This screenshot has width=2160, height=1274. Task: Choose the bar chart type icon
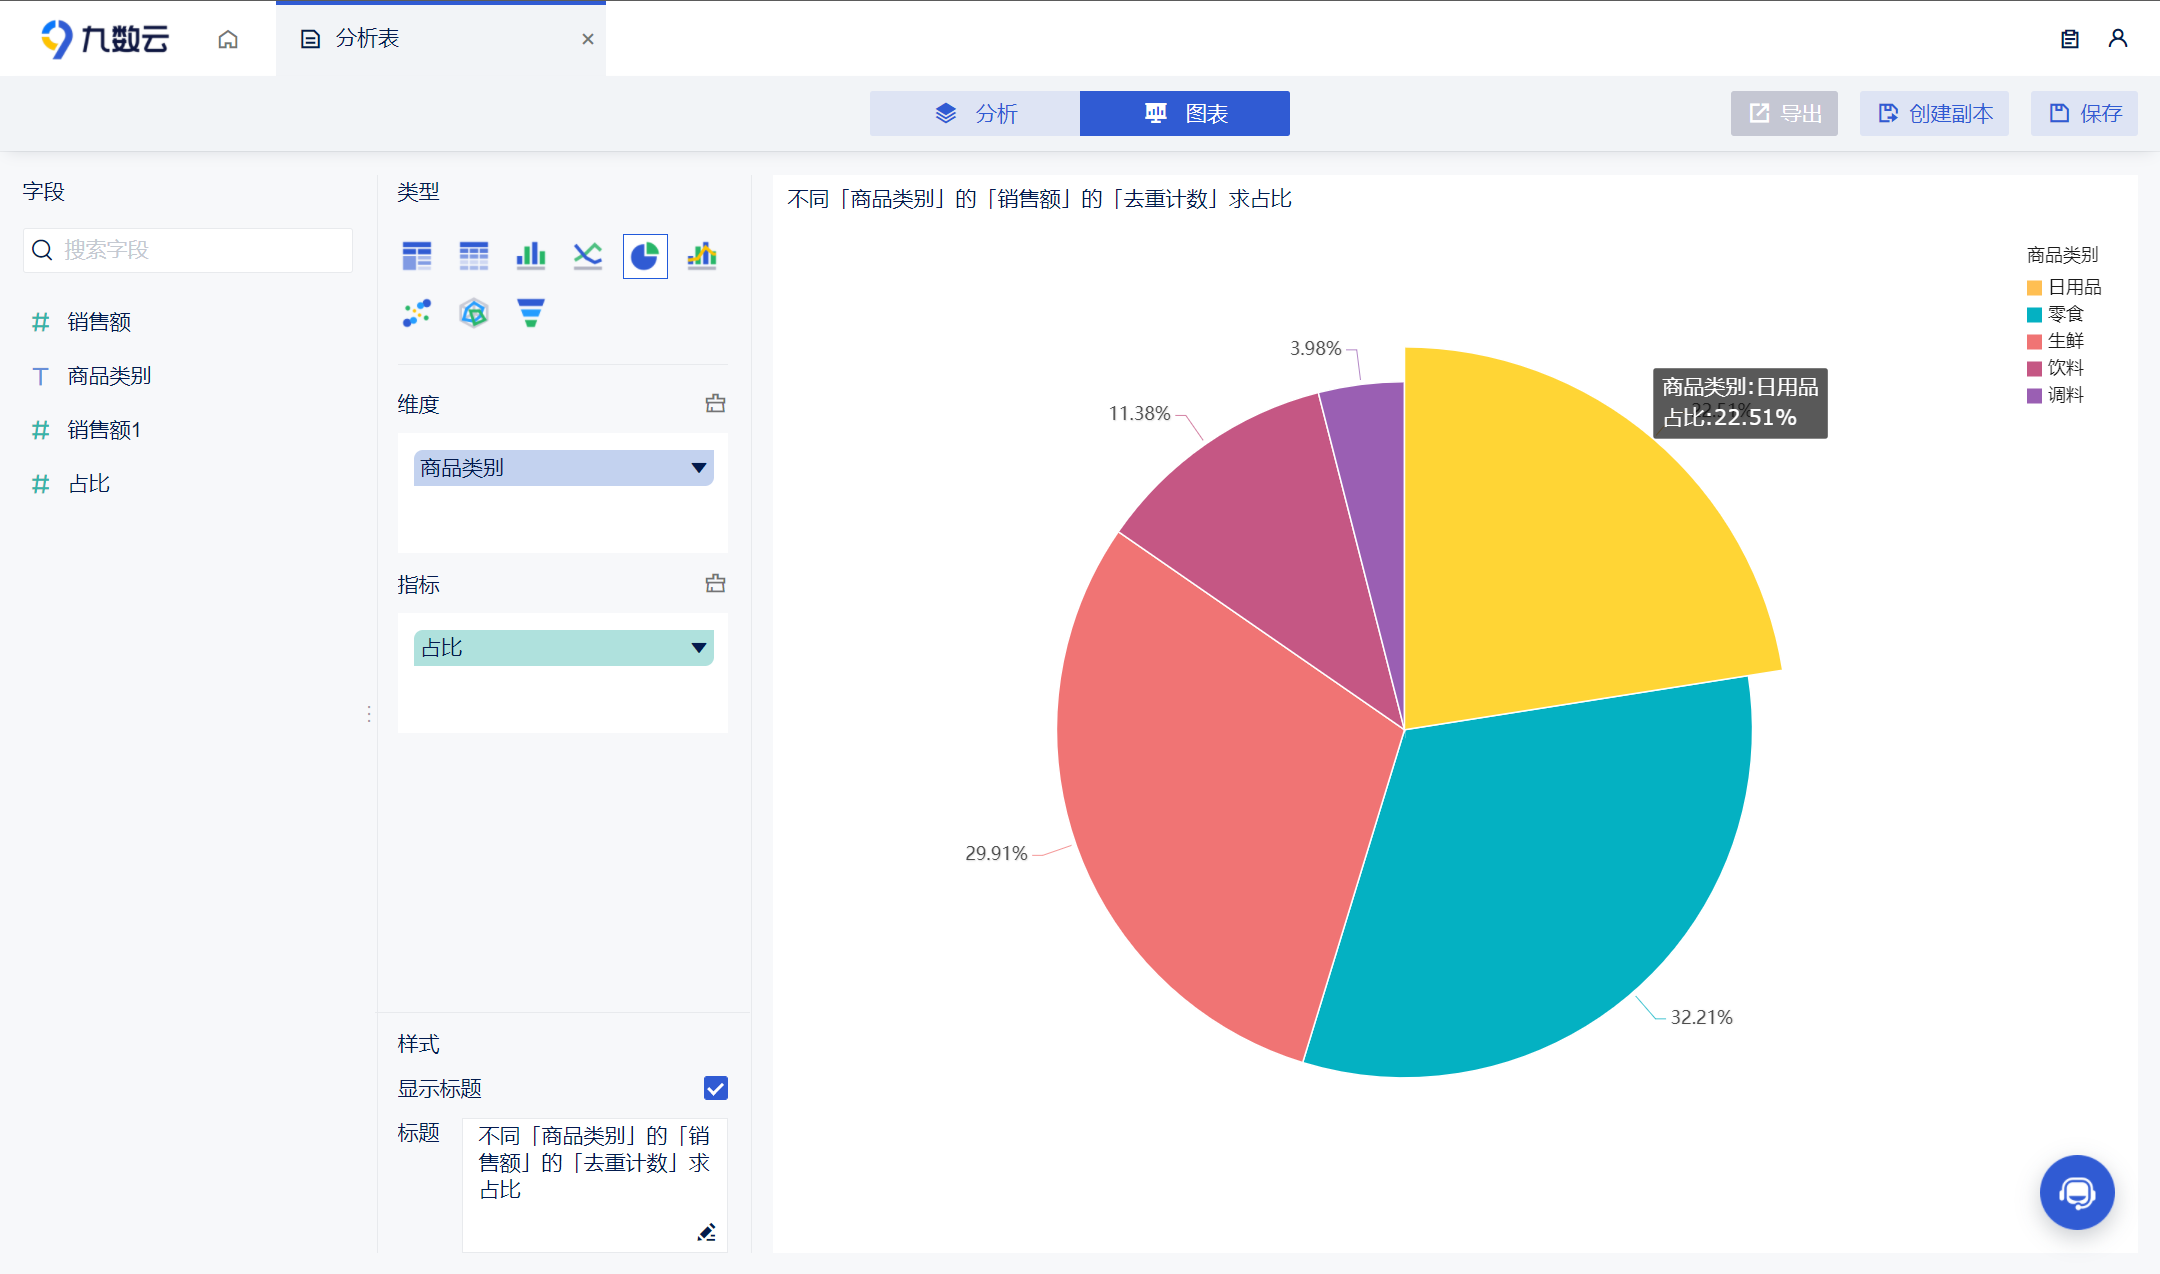point(531,257)
